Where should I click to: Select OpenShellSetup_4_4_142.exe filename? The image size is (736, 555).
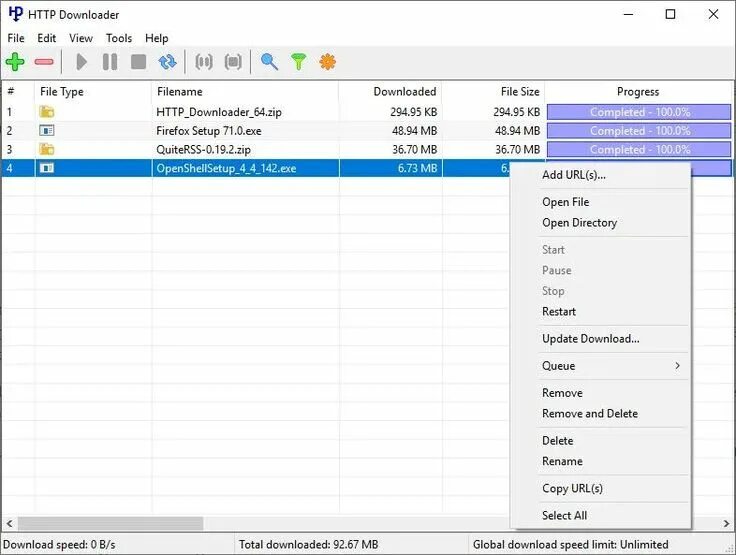[226, 169]
